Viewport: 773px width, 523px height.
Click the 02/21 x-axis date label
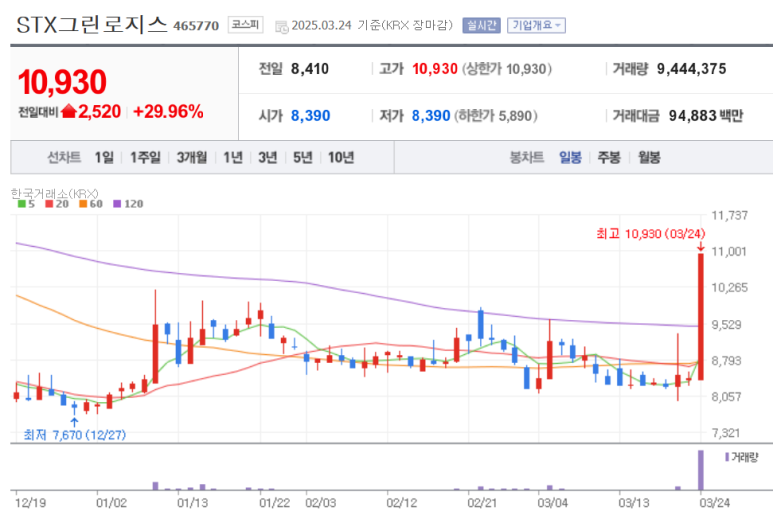pos(482,503)
